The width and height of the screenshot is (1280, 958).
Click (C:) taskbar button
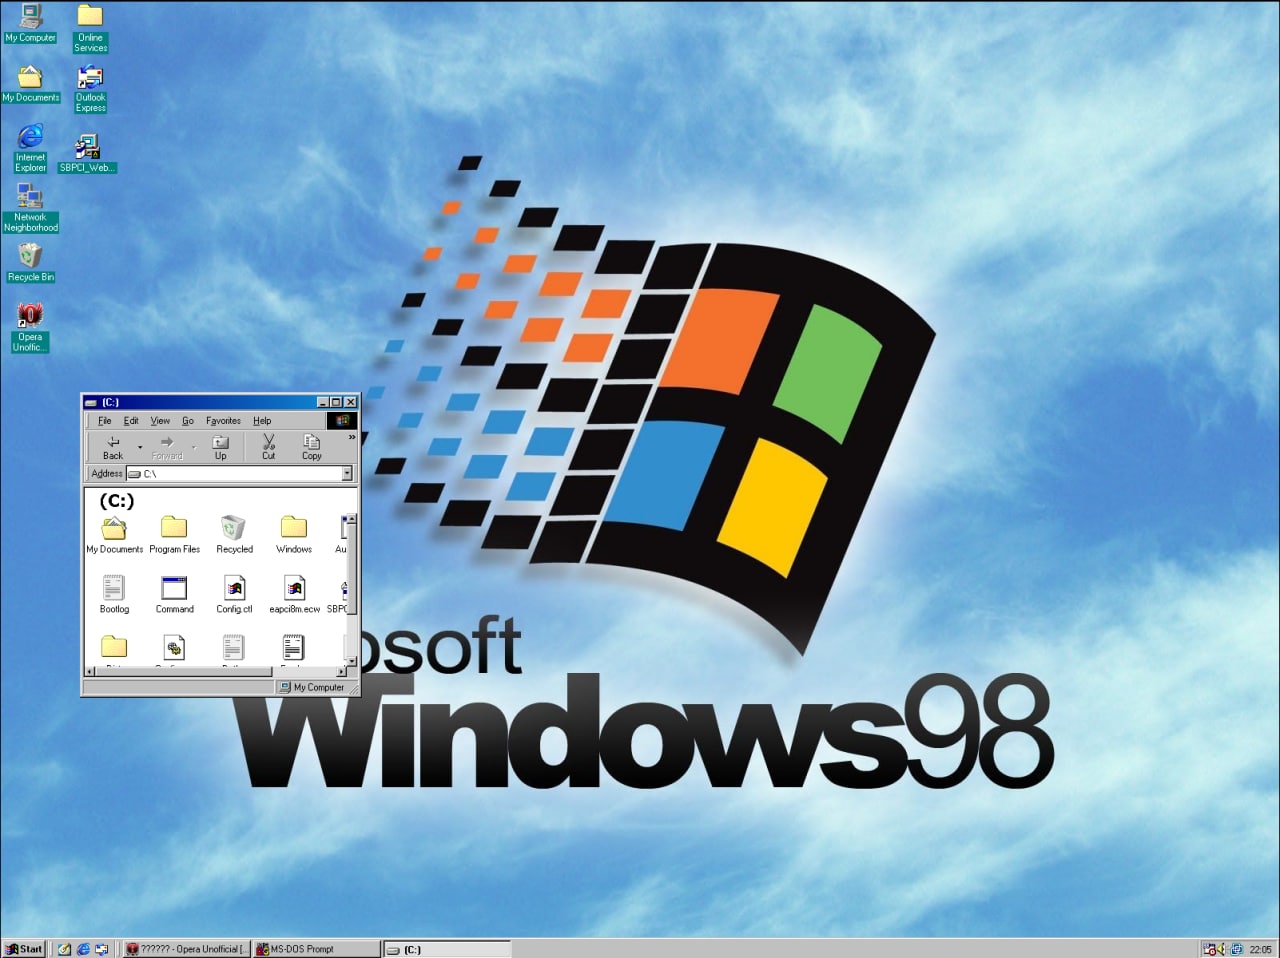[x=447, y=949]
